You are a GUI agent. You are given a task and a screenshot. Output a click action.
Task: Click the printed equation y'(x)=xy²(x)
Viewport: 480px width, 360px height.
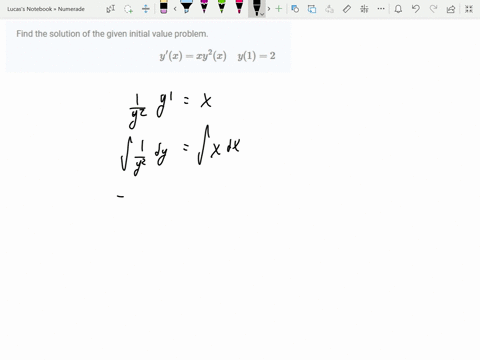(x=193, y=55)
